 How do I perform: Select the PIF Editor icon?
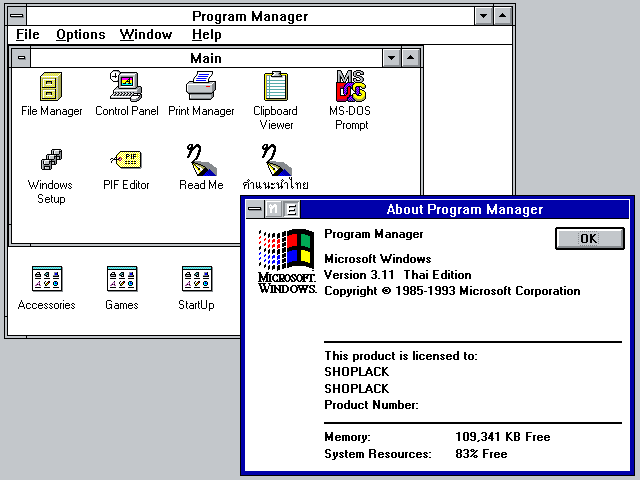(126, 160)
